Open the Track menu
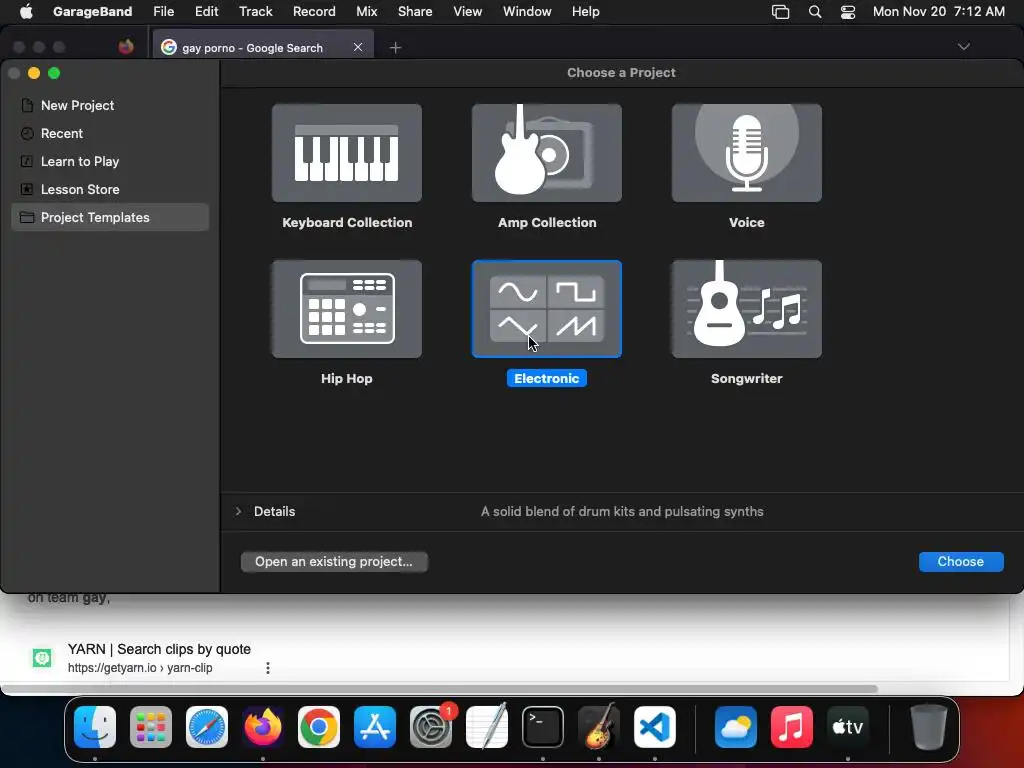 [x=255, y=11]
